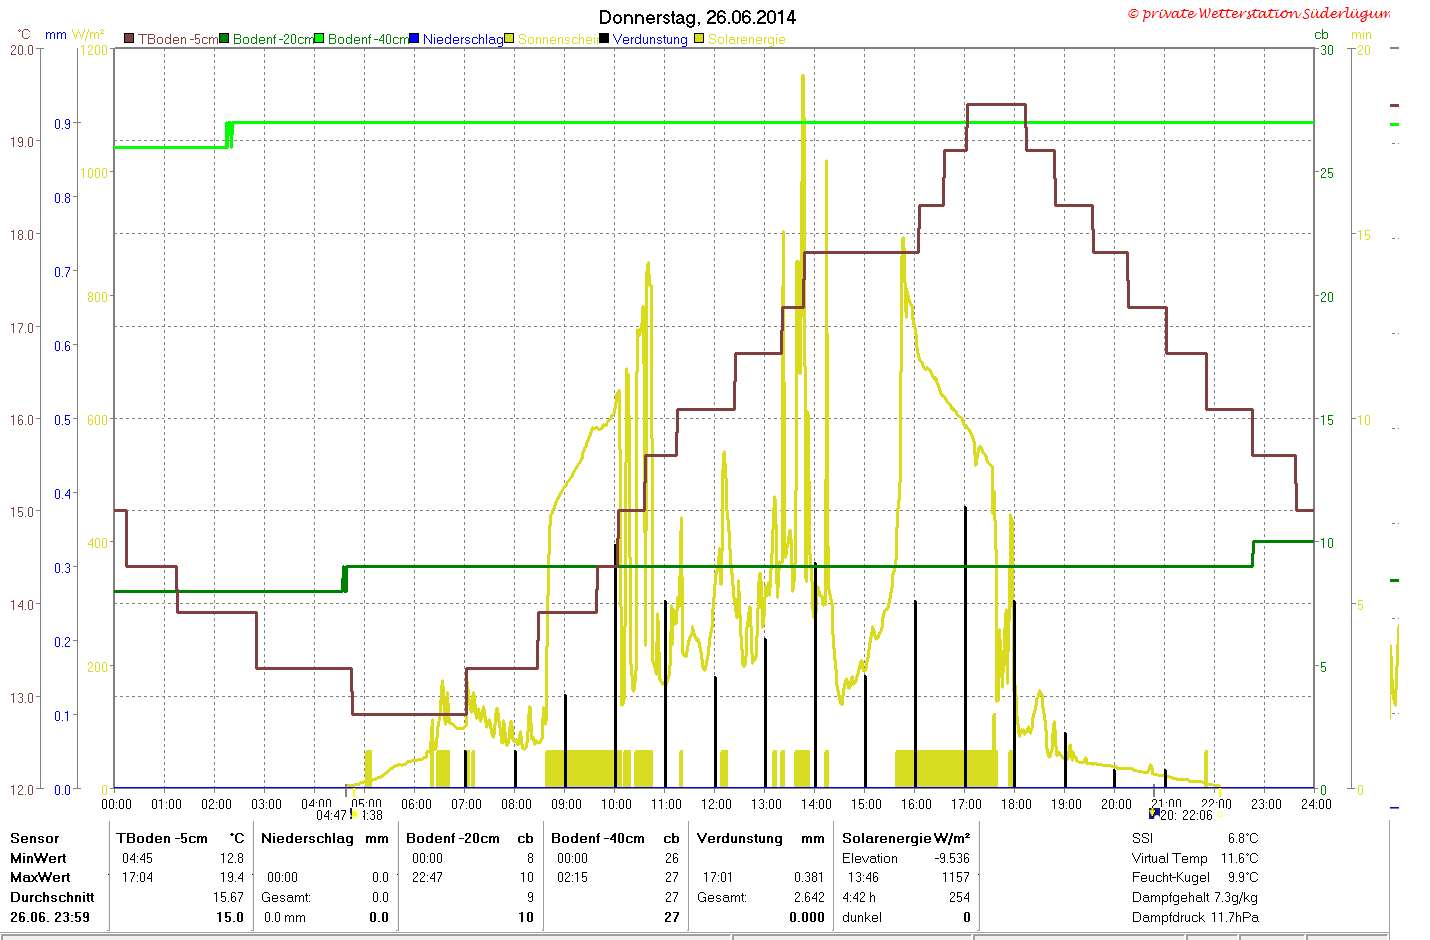Click the Solarenergie yellow legend square
Viewport: 1430px width, 940px height.
[x=699, y=39]
